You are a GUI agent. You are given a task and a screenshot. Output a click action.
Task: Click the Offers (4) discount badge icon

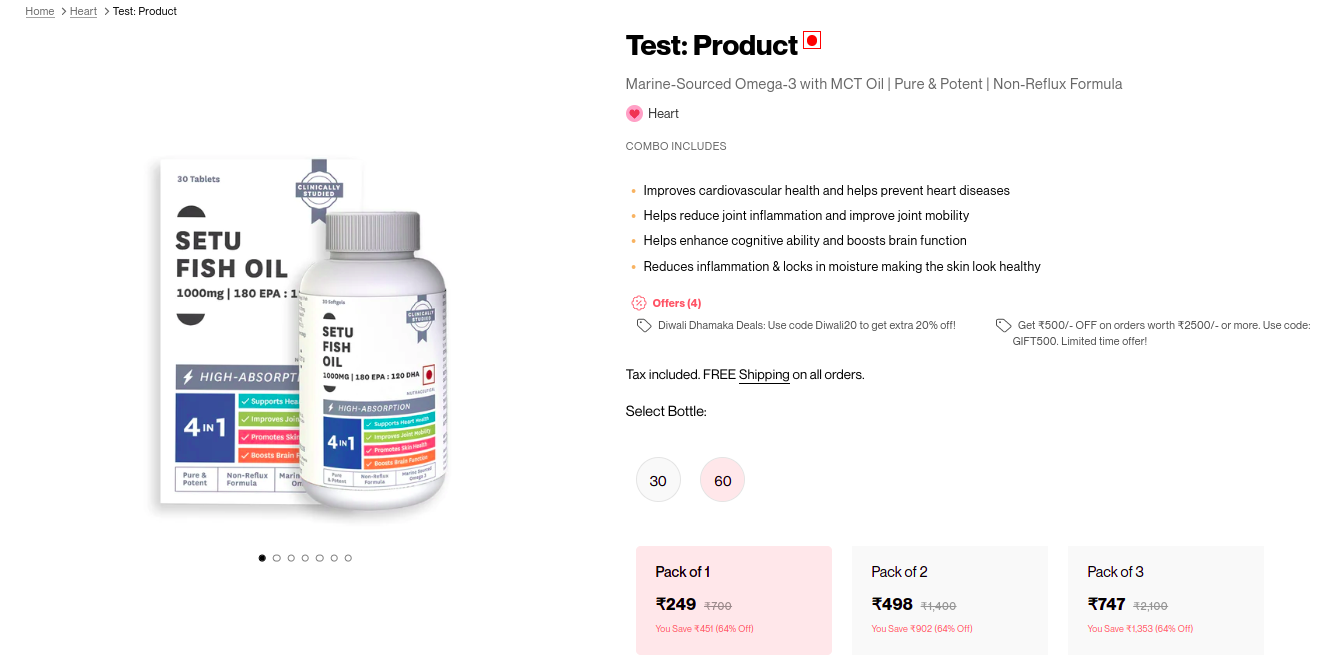tap(638, 303)
